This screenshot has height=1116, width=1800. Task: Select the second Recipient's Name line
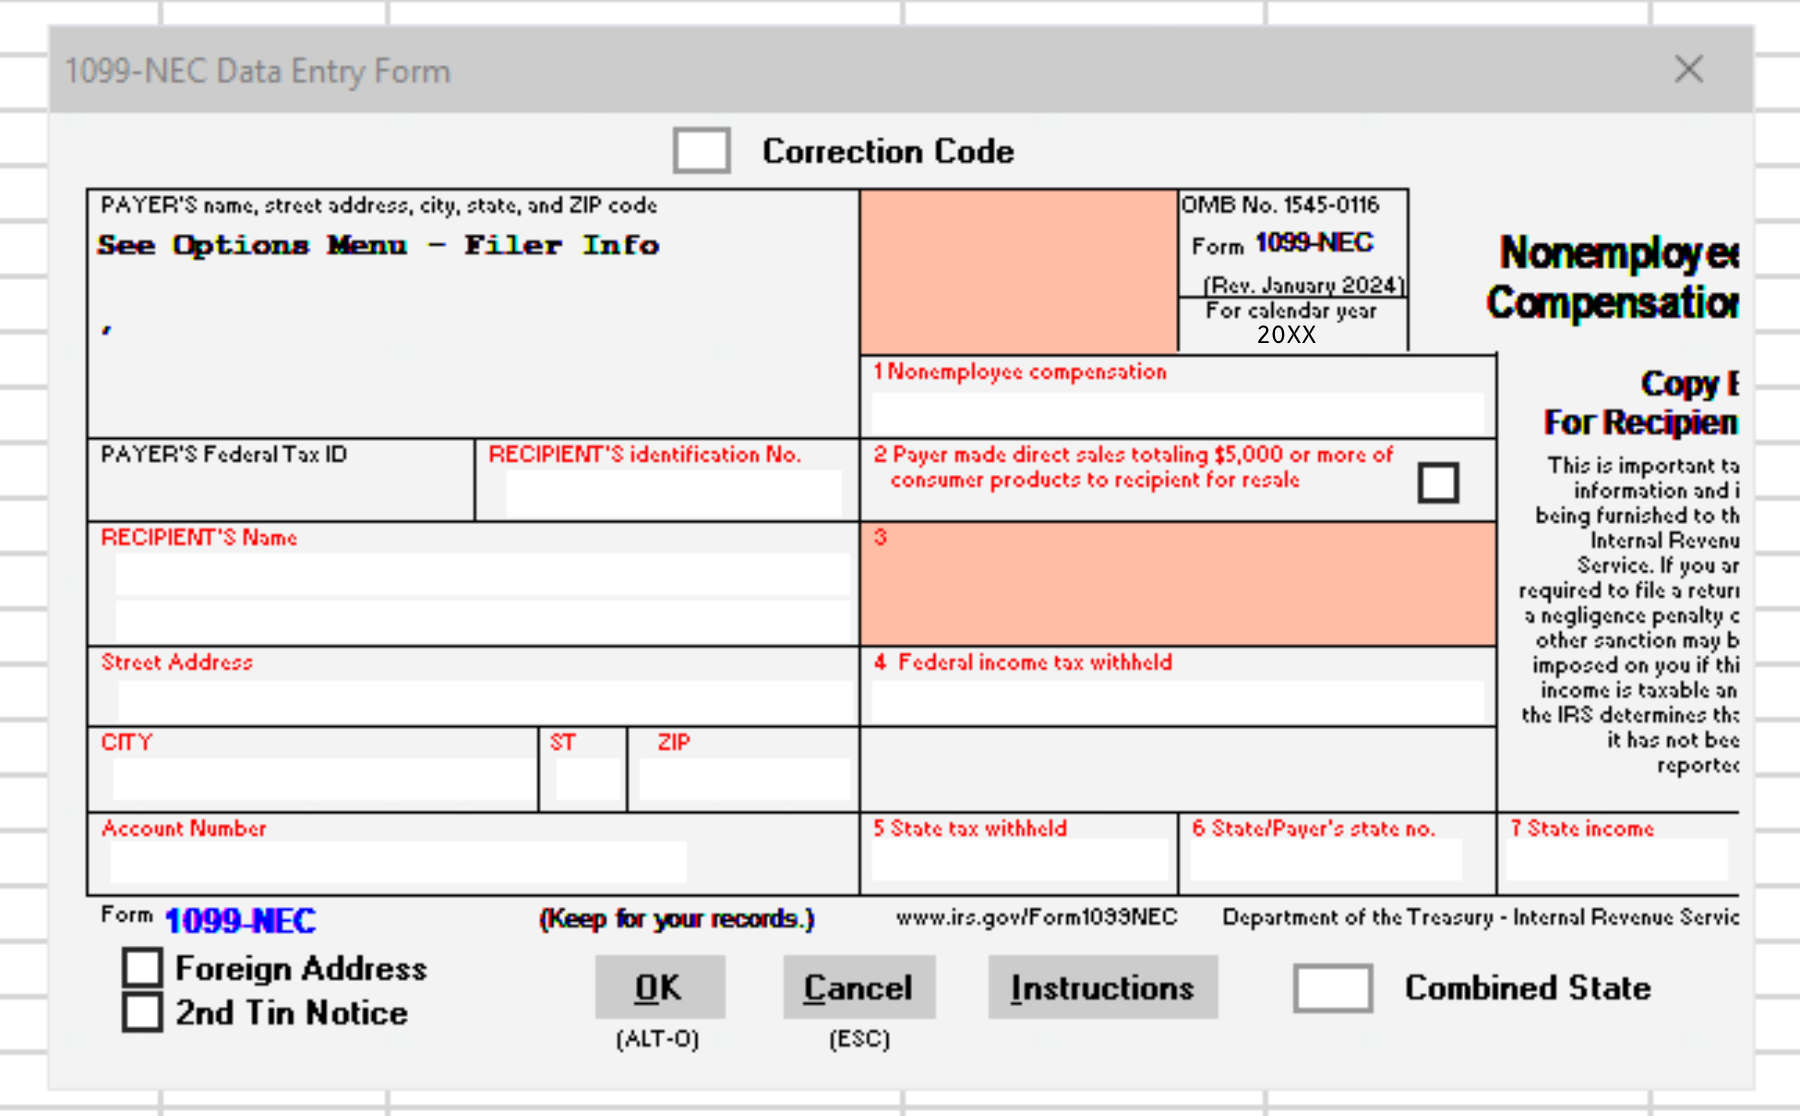click(x=482, y=621)
